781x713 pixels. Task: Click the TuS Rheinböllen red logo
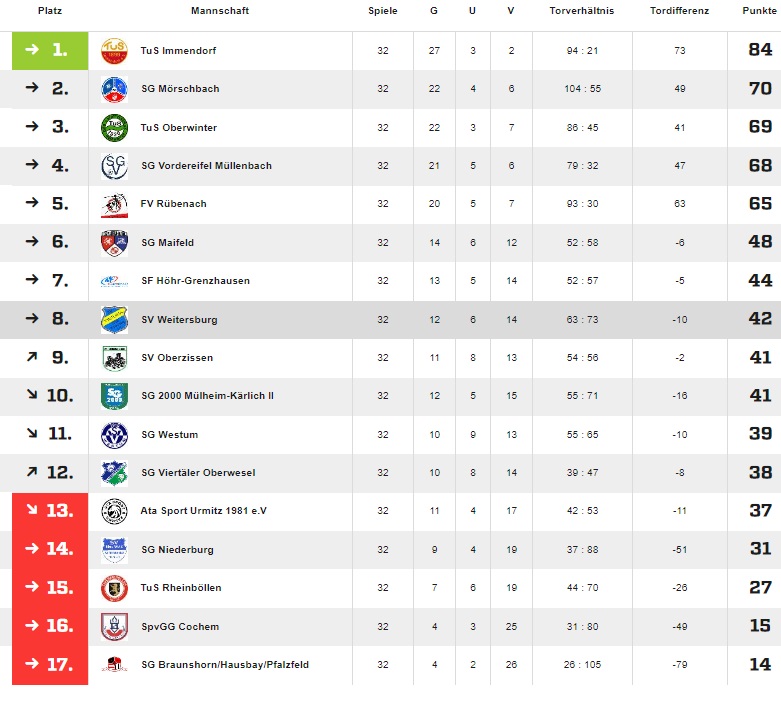pos(114,588)
